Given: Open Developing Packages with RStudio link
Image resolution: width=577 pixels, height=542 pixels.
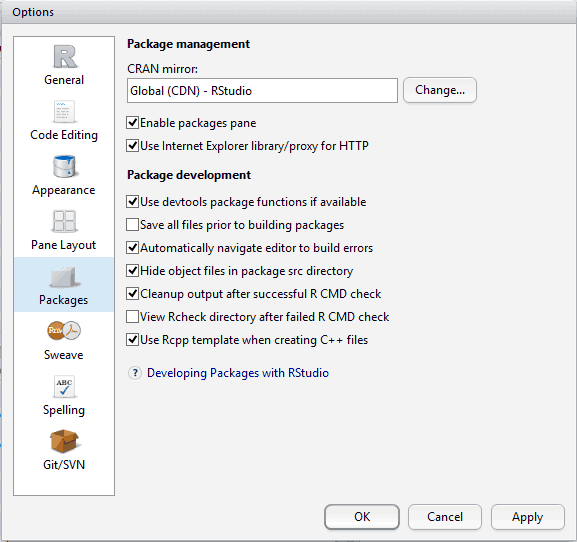Looking at the screenshot, I should point(238,373).
